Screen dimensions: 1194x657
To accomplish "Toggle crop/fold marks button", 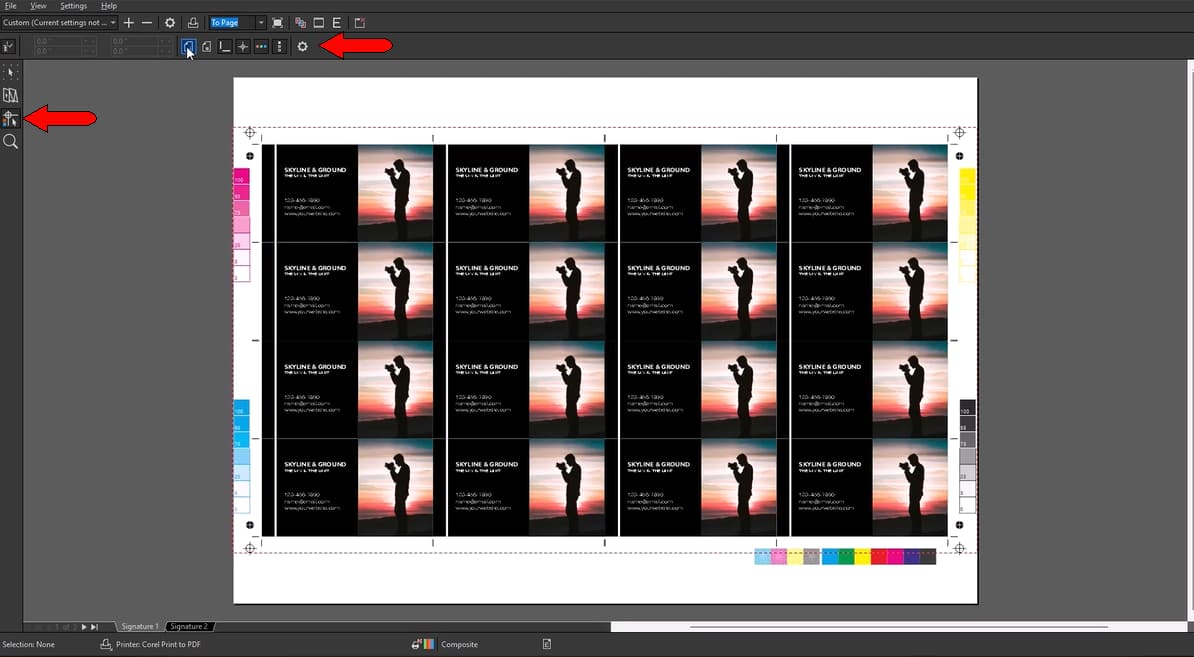I will click(x=225, y=47).
